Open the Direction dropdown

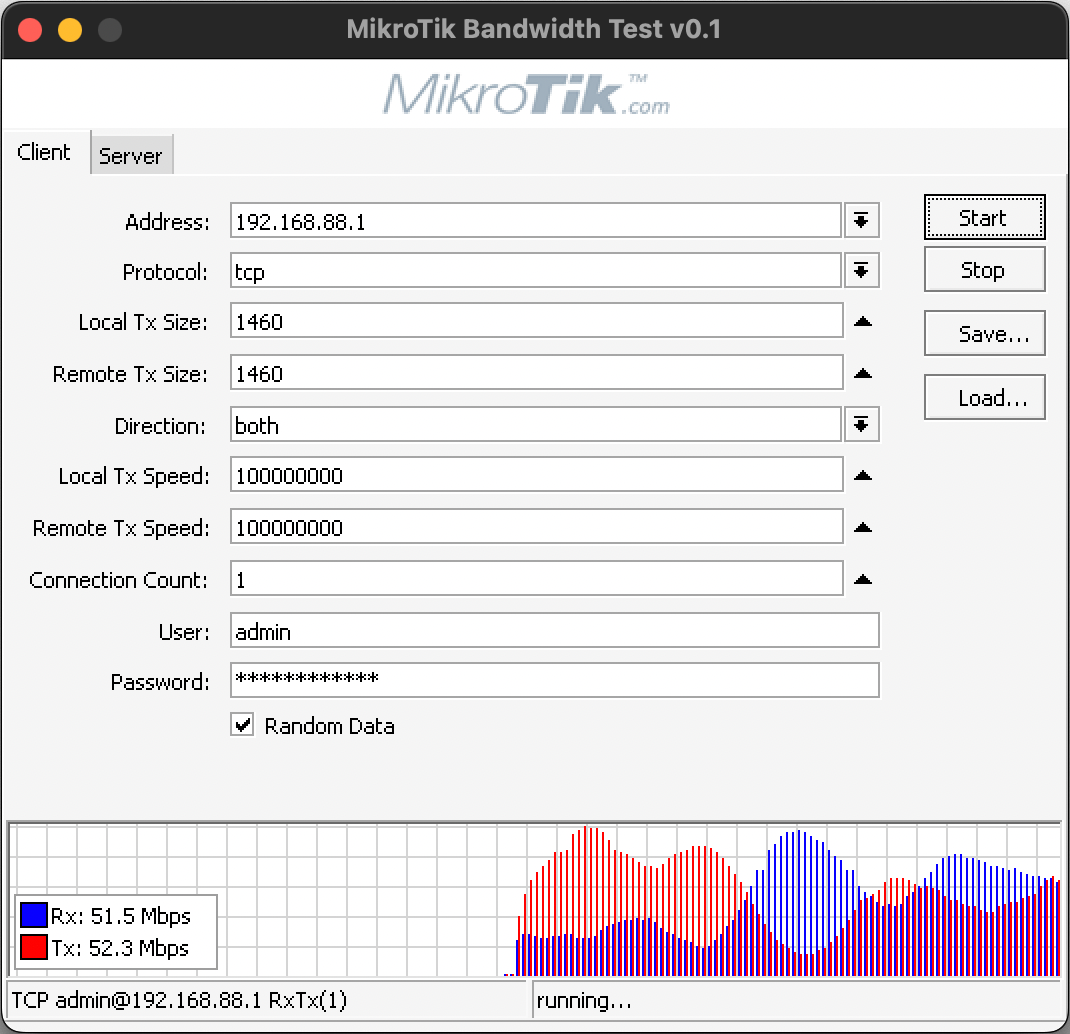(x=861, y=424)
